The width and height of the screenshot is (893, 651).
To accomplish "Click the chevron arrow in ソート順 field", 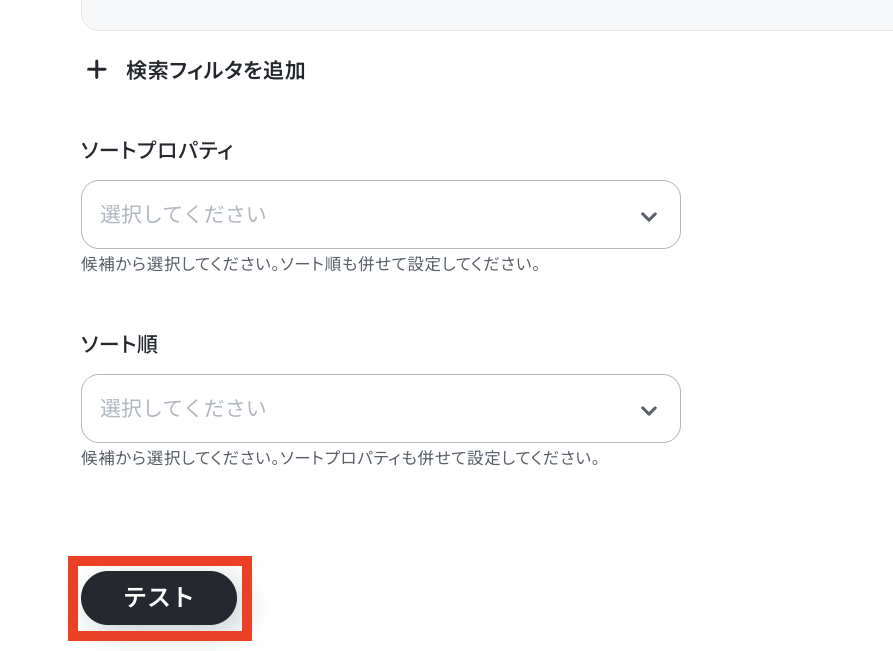I will [648, 410].
